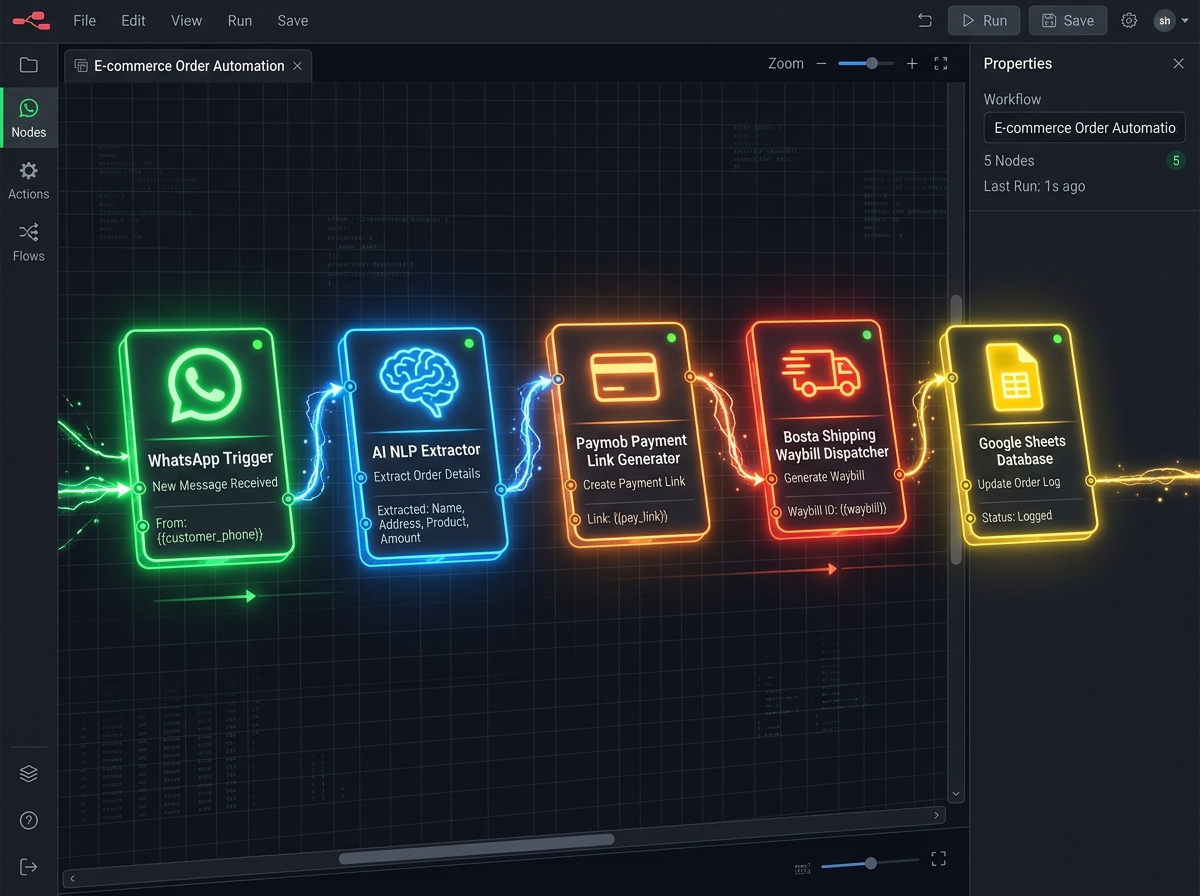Viewport: 1200px width, 896px height.
Task: Click the credit card icon on Paymob node
Action: click(x=624, y=377)
